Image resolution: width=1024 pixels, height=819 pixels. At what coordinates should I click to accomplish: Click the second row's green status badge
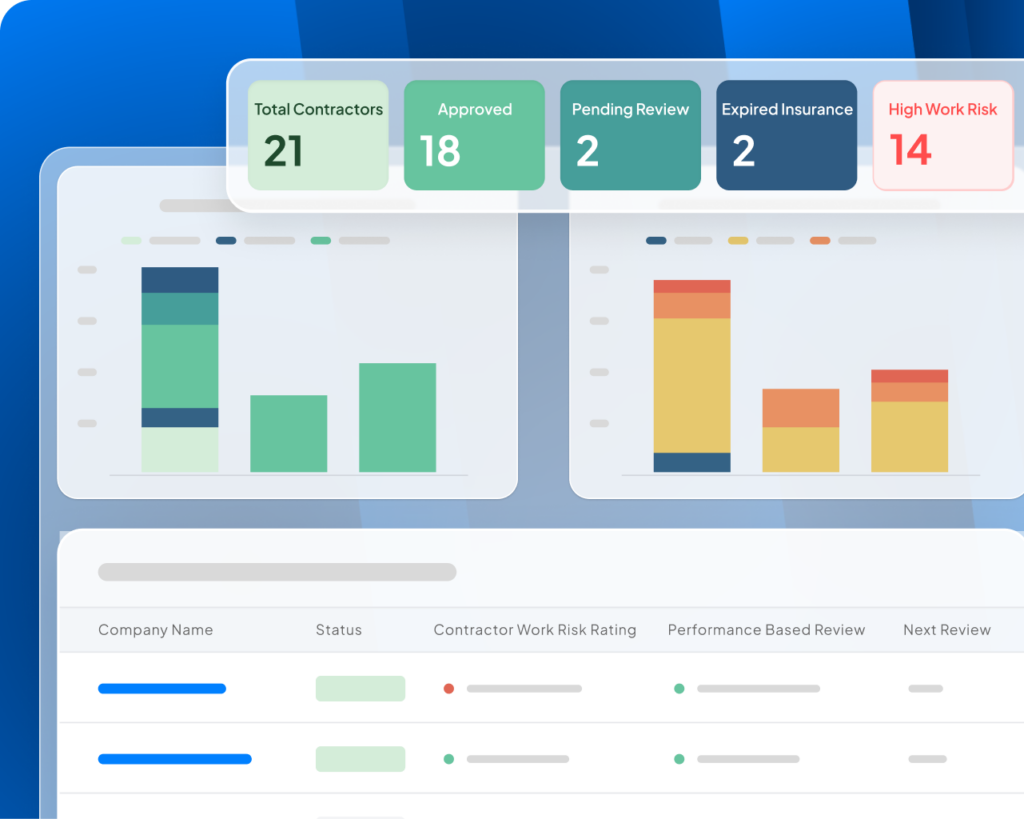click(360, 759)
